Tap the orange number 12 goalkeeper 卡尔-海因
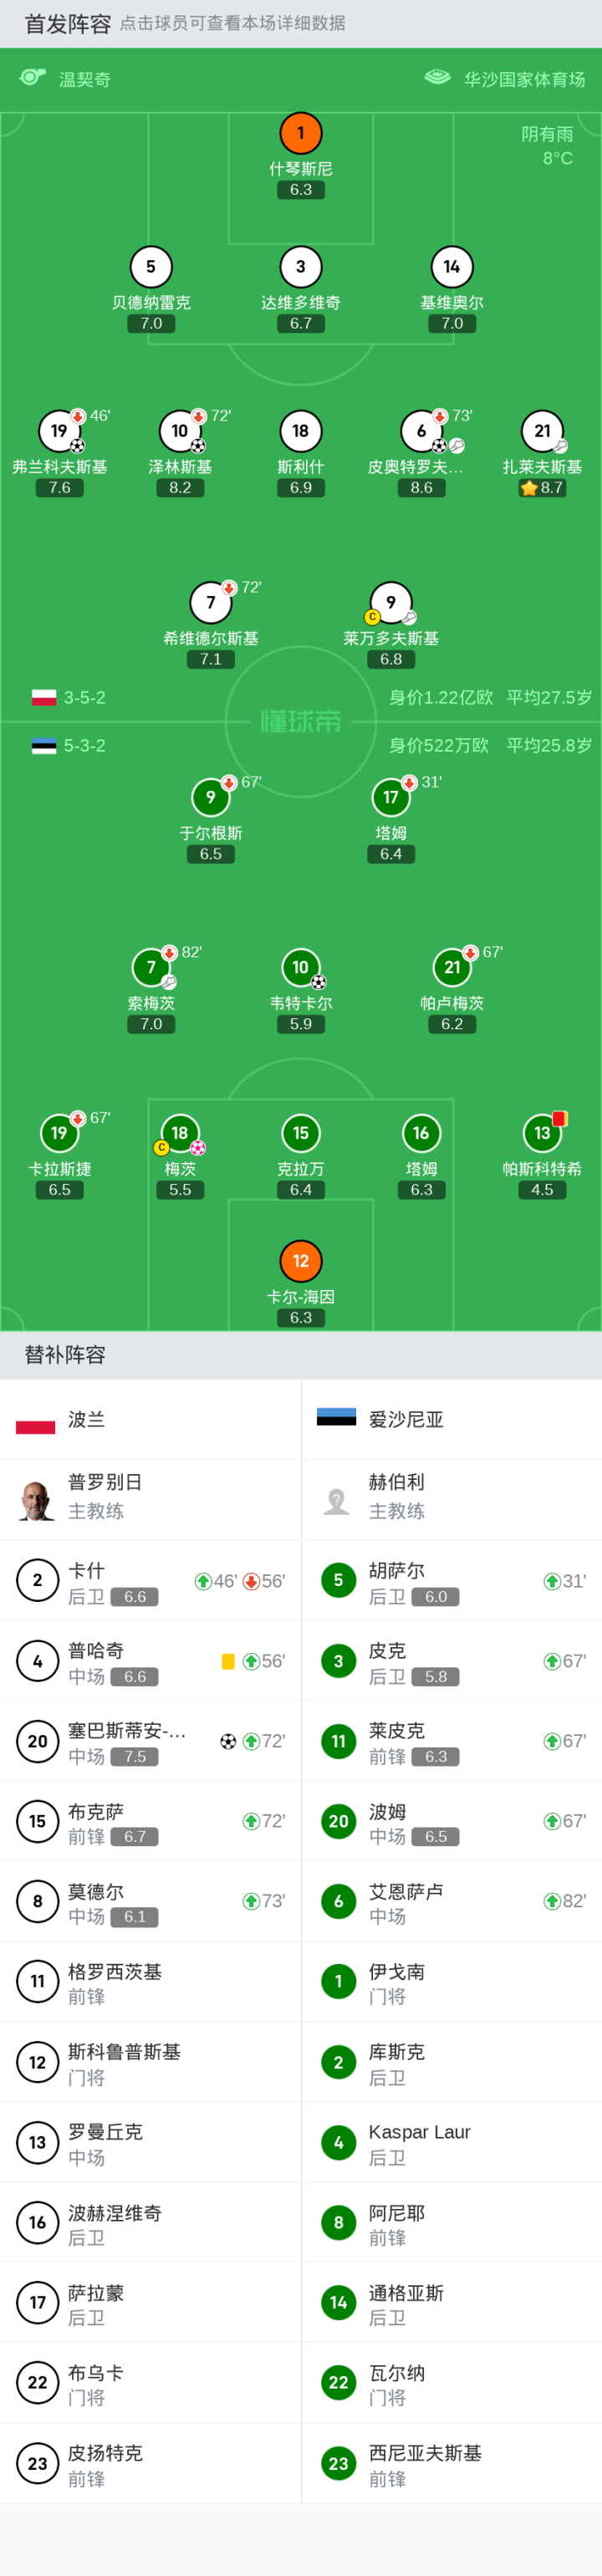Image resolution: width=602 pixels, height=2576 pixels. 300,1261
